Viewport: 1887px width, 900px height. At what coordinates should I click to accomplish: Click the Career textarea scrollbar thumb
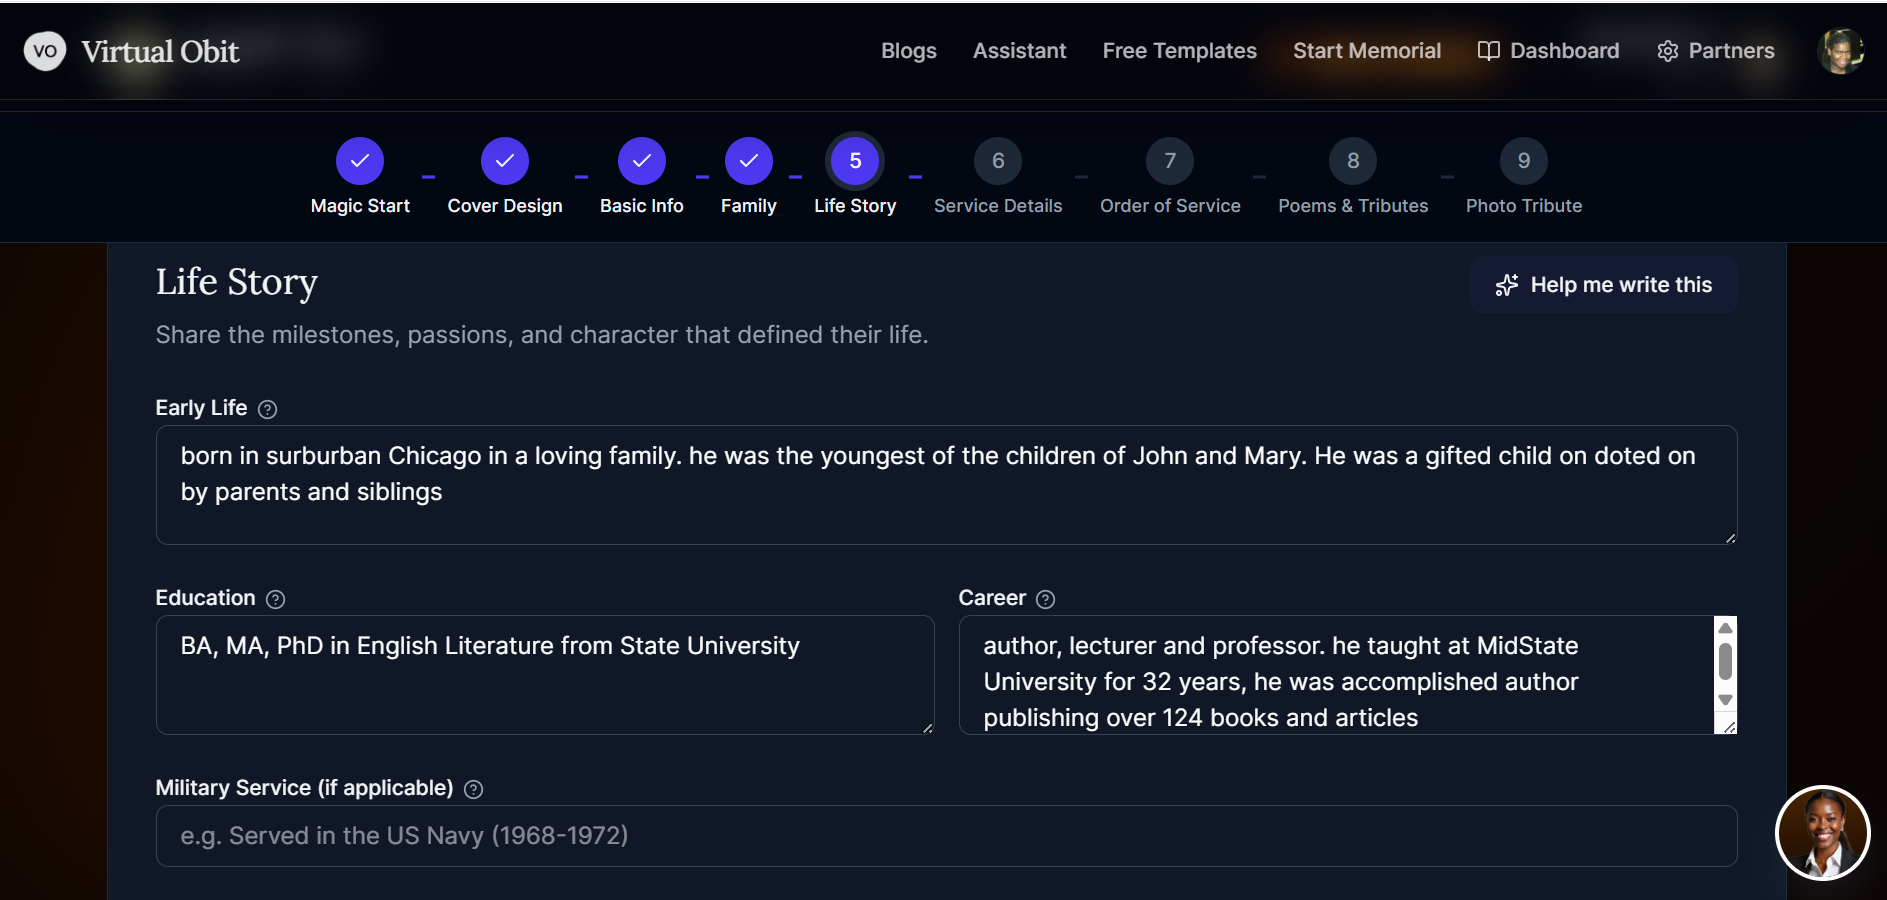tap(1725, 661)
